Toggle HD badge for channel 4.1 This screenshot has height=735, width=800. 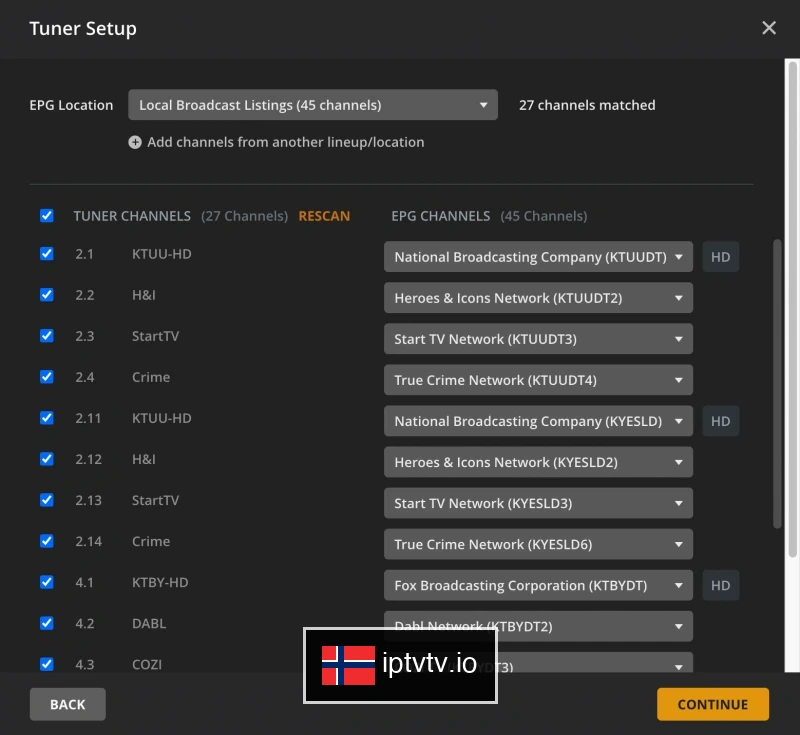point(720,585)
